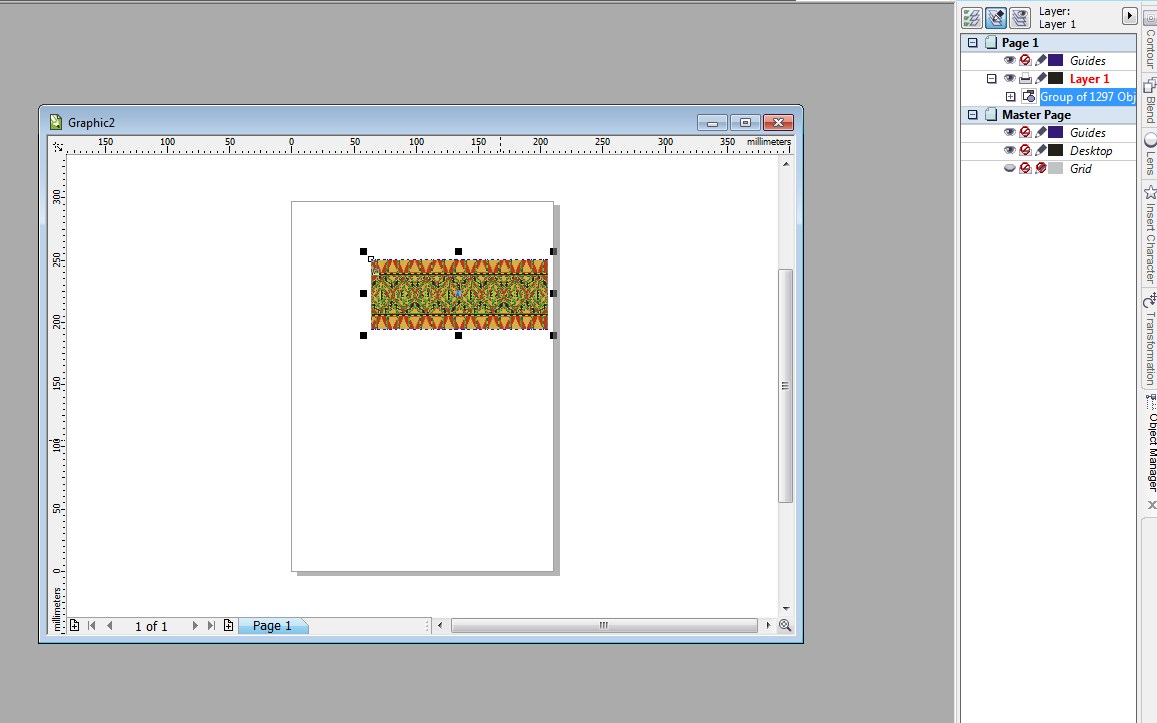Click Zoom icon beside horizontal scrollbar
This screenshot has height=723, width=1157.
tap(785, 626)
